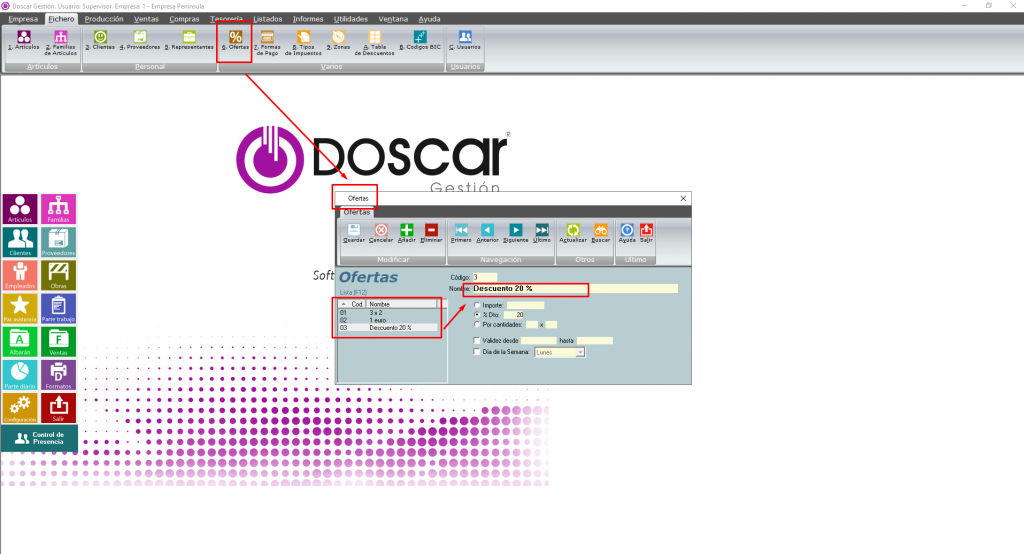
Task: Open the Familias tile in the sidebar
Action: coord(58,209)
